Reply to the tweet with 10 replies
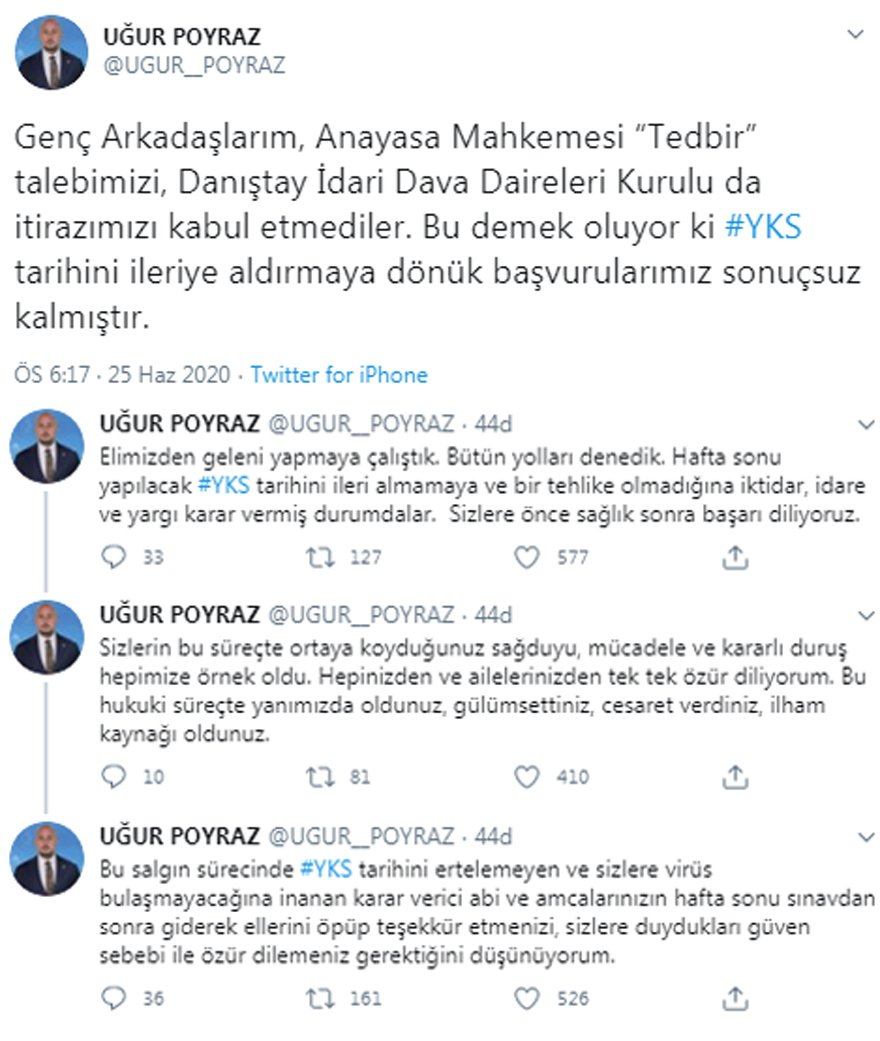This screenshot has width=880, height=1041. tap(116, 776)
